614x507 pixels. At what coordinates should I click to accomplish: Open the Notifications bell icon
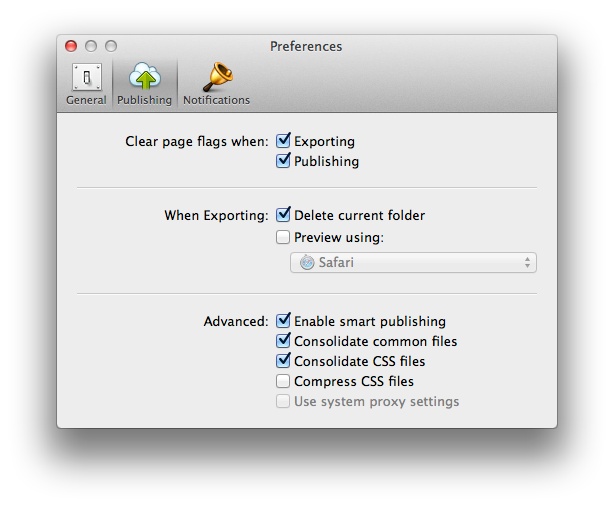click(x=218, y=76)
